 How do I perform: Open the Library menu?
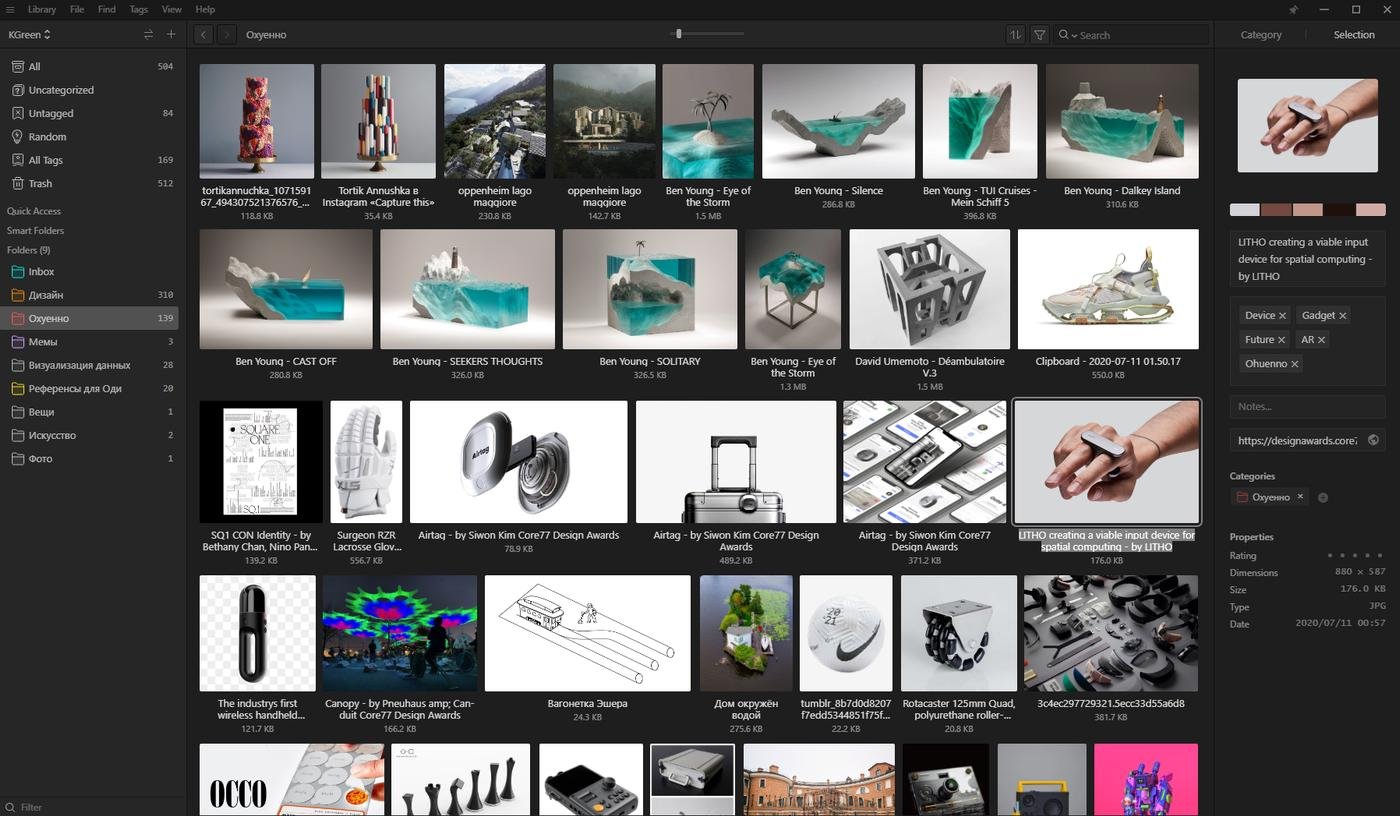(42, 9)
